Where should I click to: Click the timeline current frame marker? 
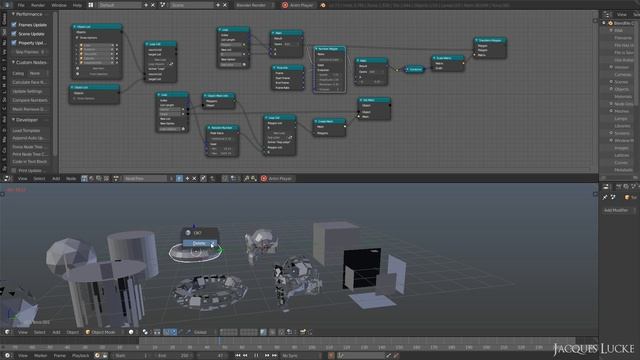pos(219,341)
